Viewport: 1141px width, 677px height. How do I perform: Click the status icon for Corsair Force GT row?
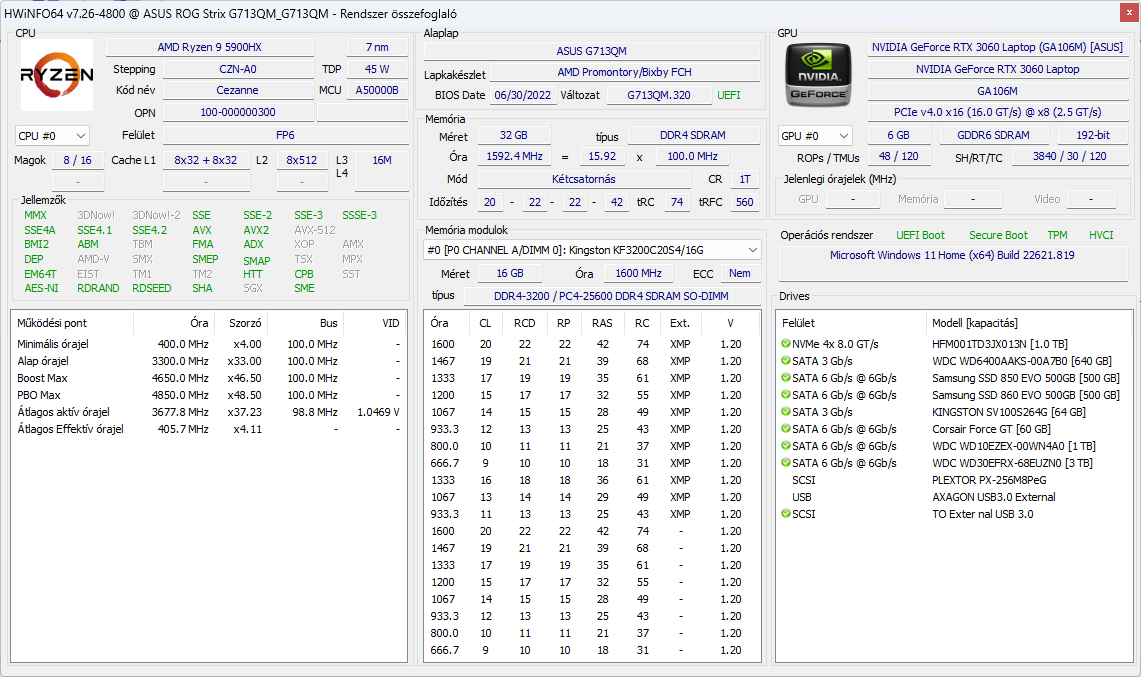coord(786,429)
